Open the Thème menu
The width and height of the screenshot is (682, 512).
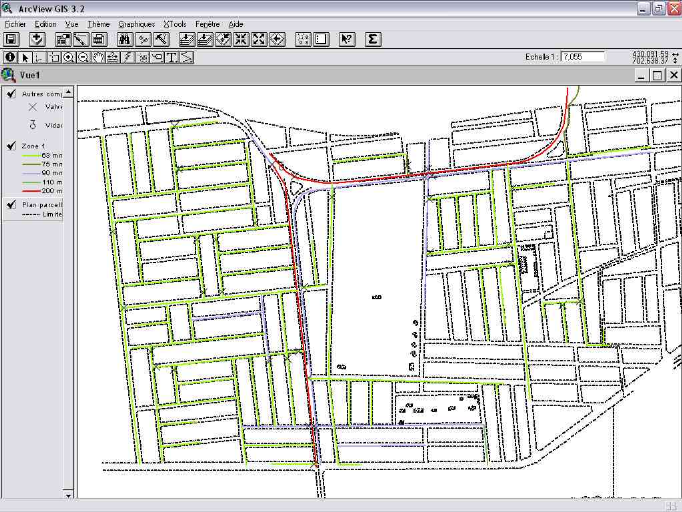98,23
